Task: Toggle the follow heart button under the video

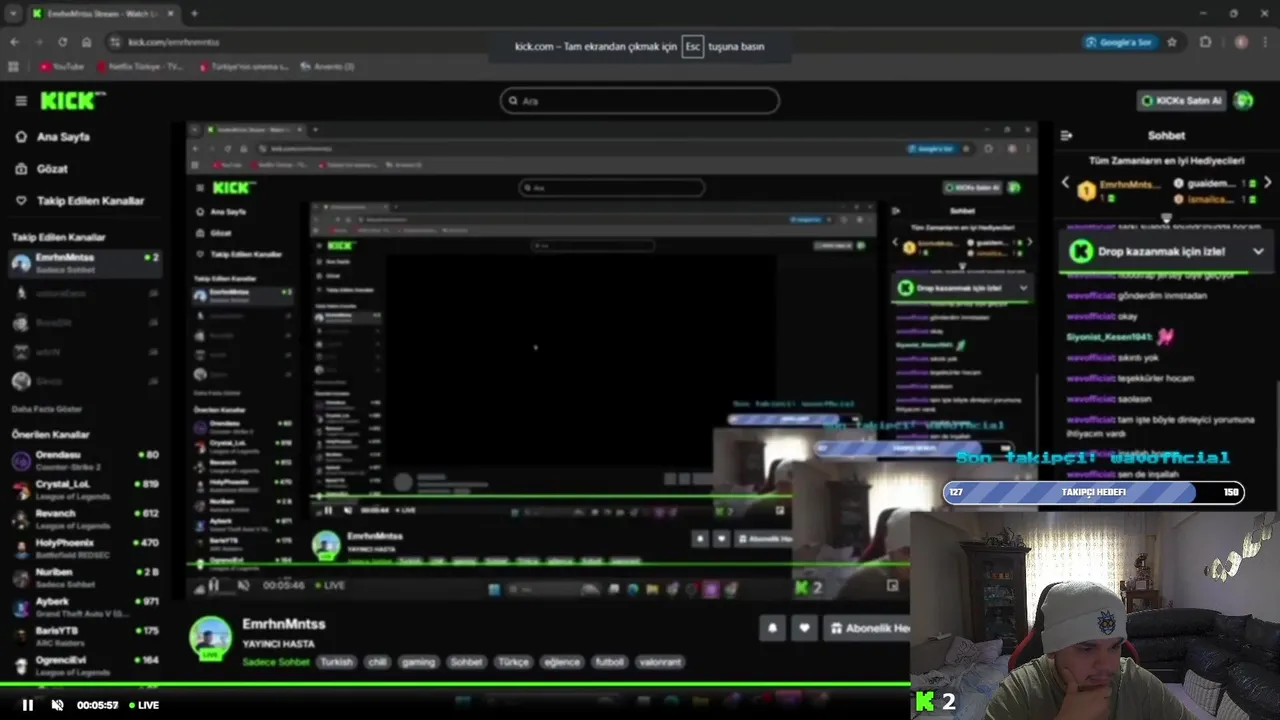Action: coord(804,629)
